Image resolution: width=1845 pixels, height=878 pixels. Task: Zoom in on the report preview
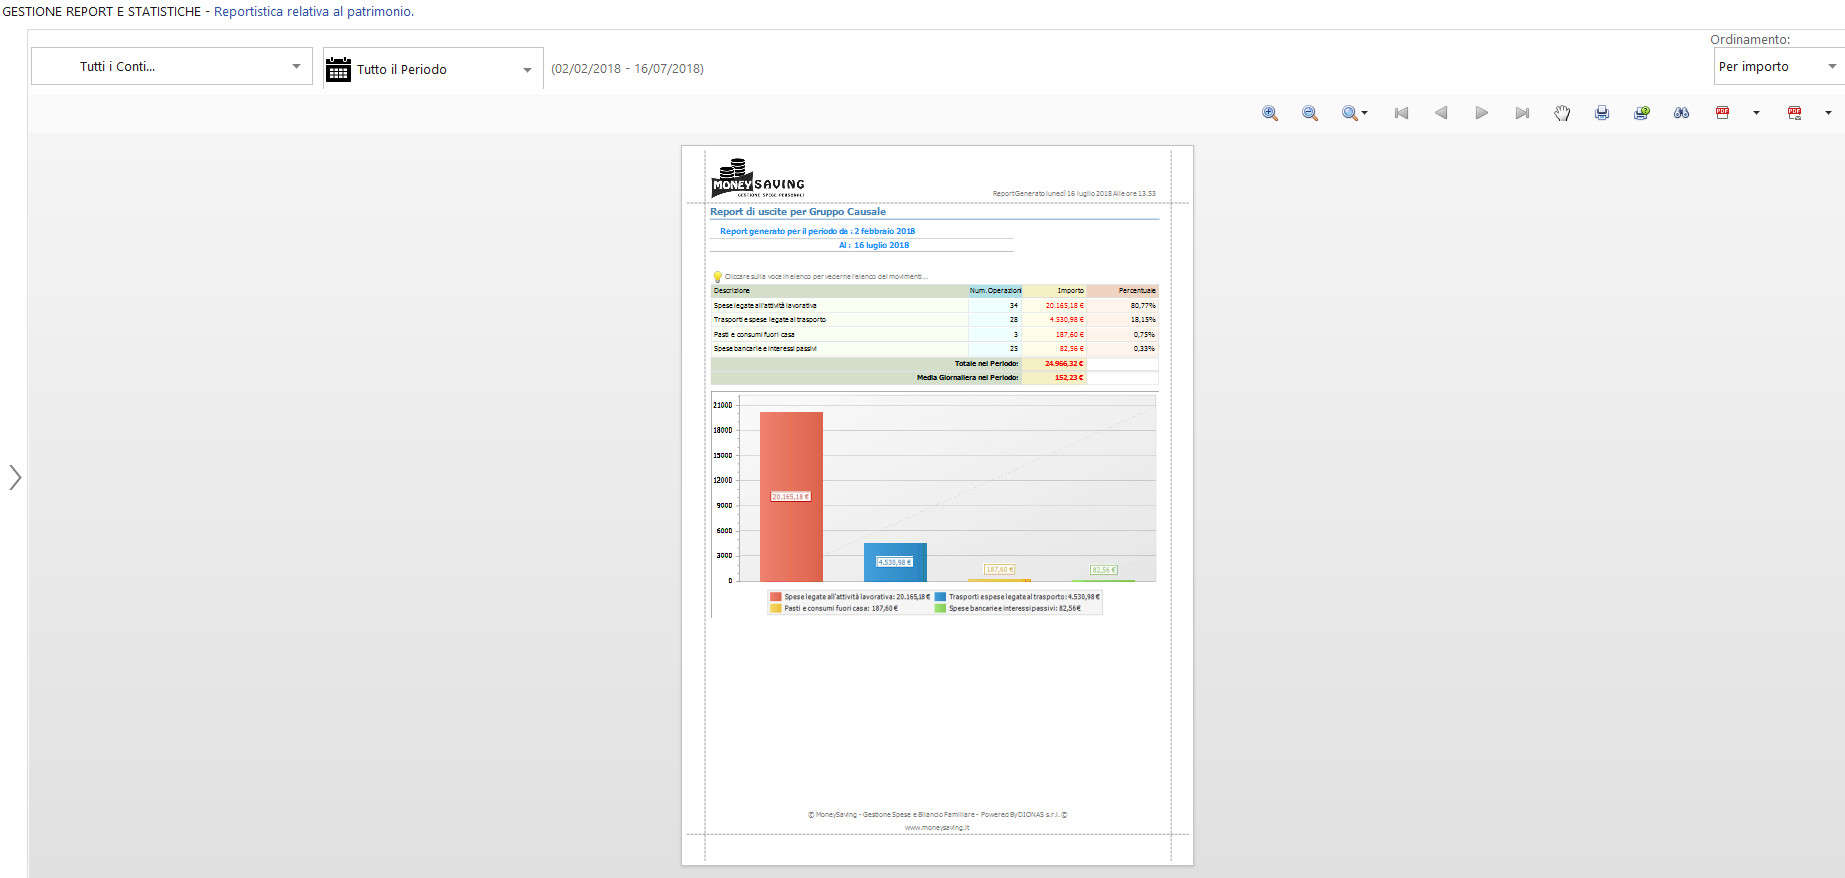(1270, 113)
